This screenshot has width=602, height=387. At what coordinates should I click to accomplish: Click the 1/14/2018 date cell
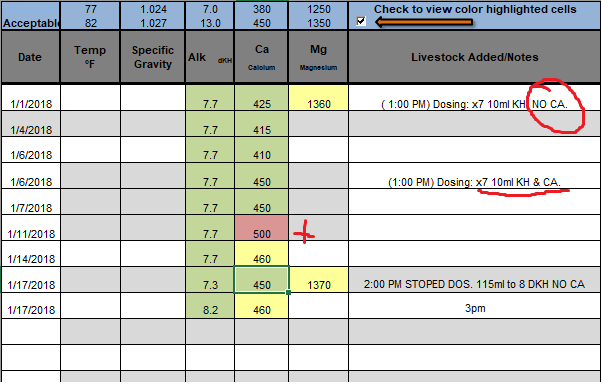(31, 254)
